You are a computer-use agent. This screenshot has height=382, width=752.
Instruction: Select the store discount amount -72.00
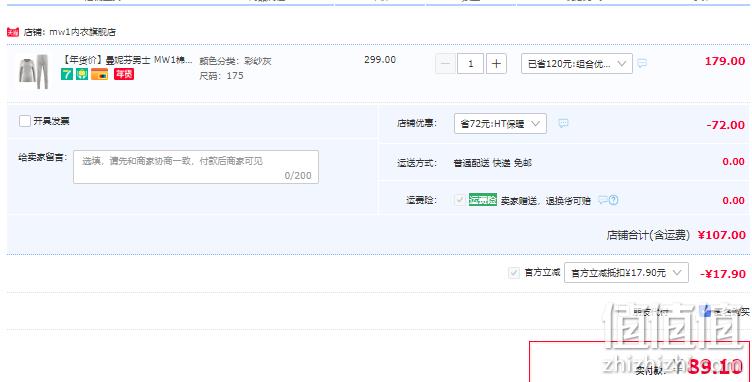[x=726, y=125]
